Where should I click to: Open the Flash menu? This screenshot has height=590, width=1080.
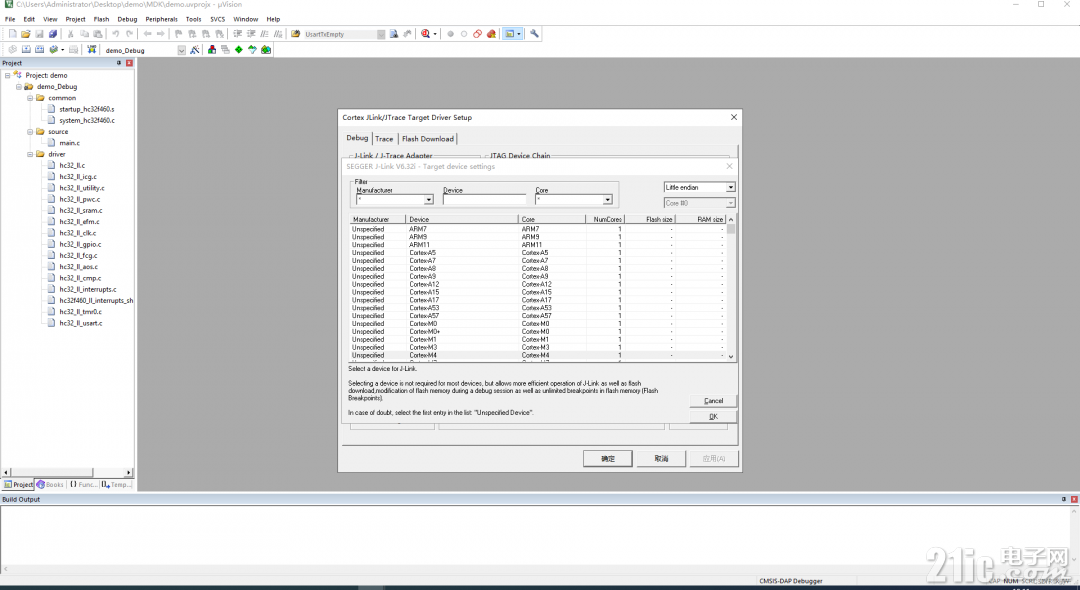coord(101,19)
